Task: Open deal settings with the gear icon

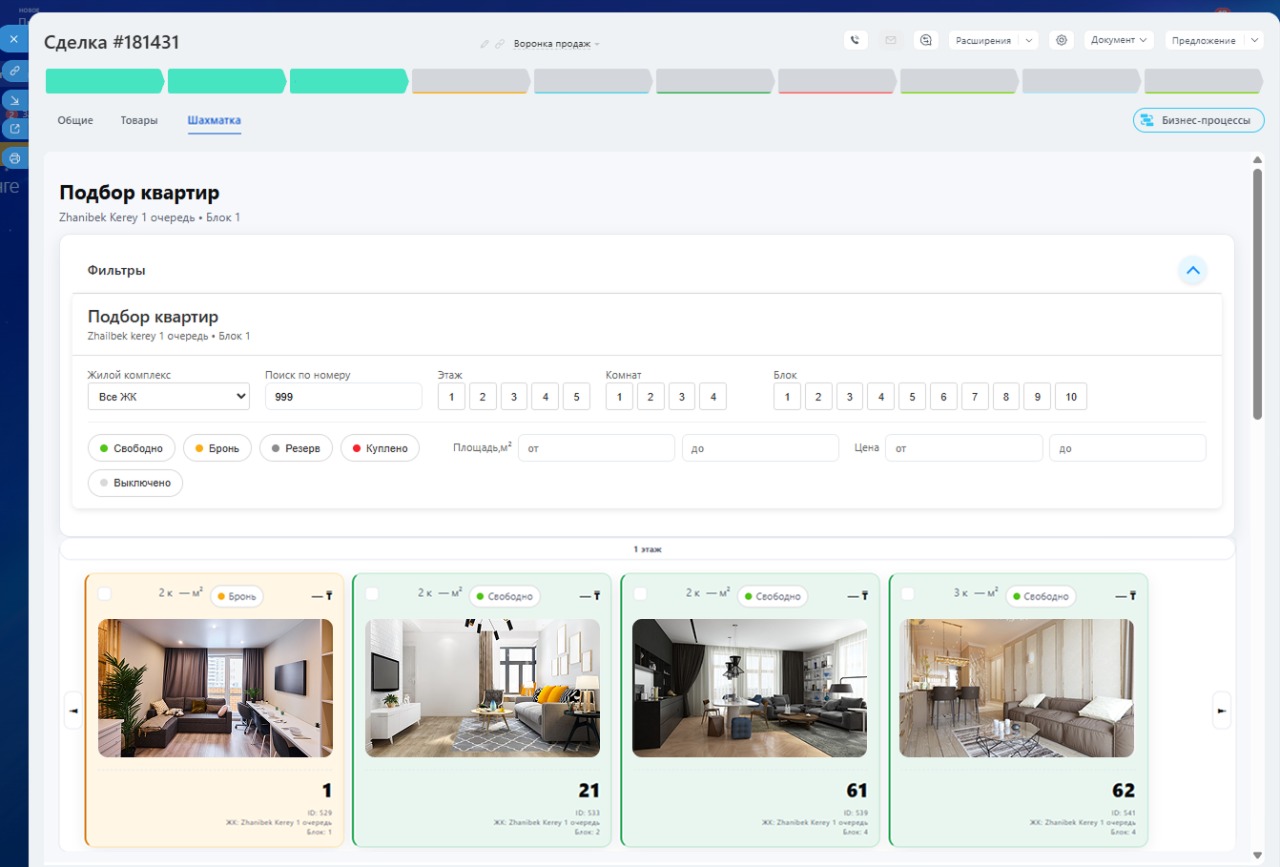Action: 1061,40
